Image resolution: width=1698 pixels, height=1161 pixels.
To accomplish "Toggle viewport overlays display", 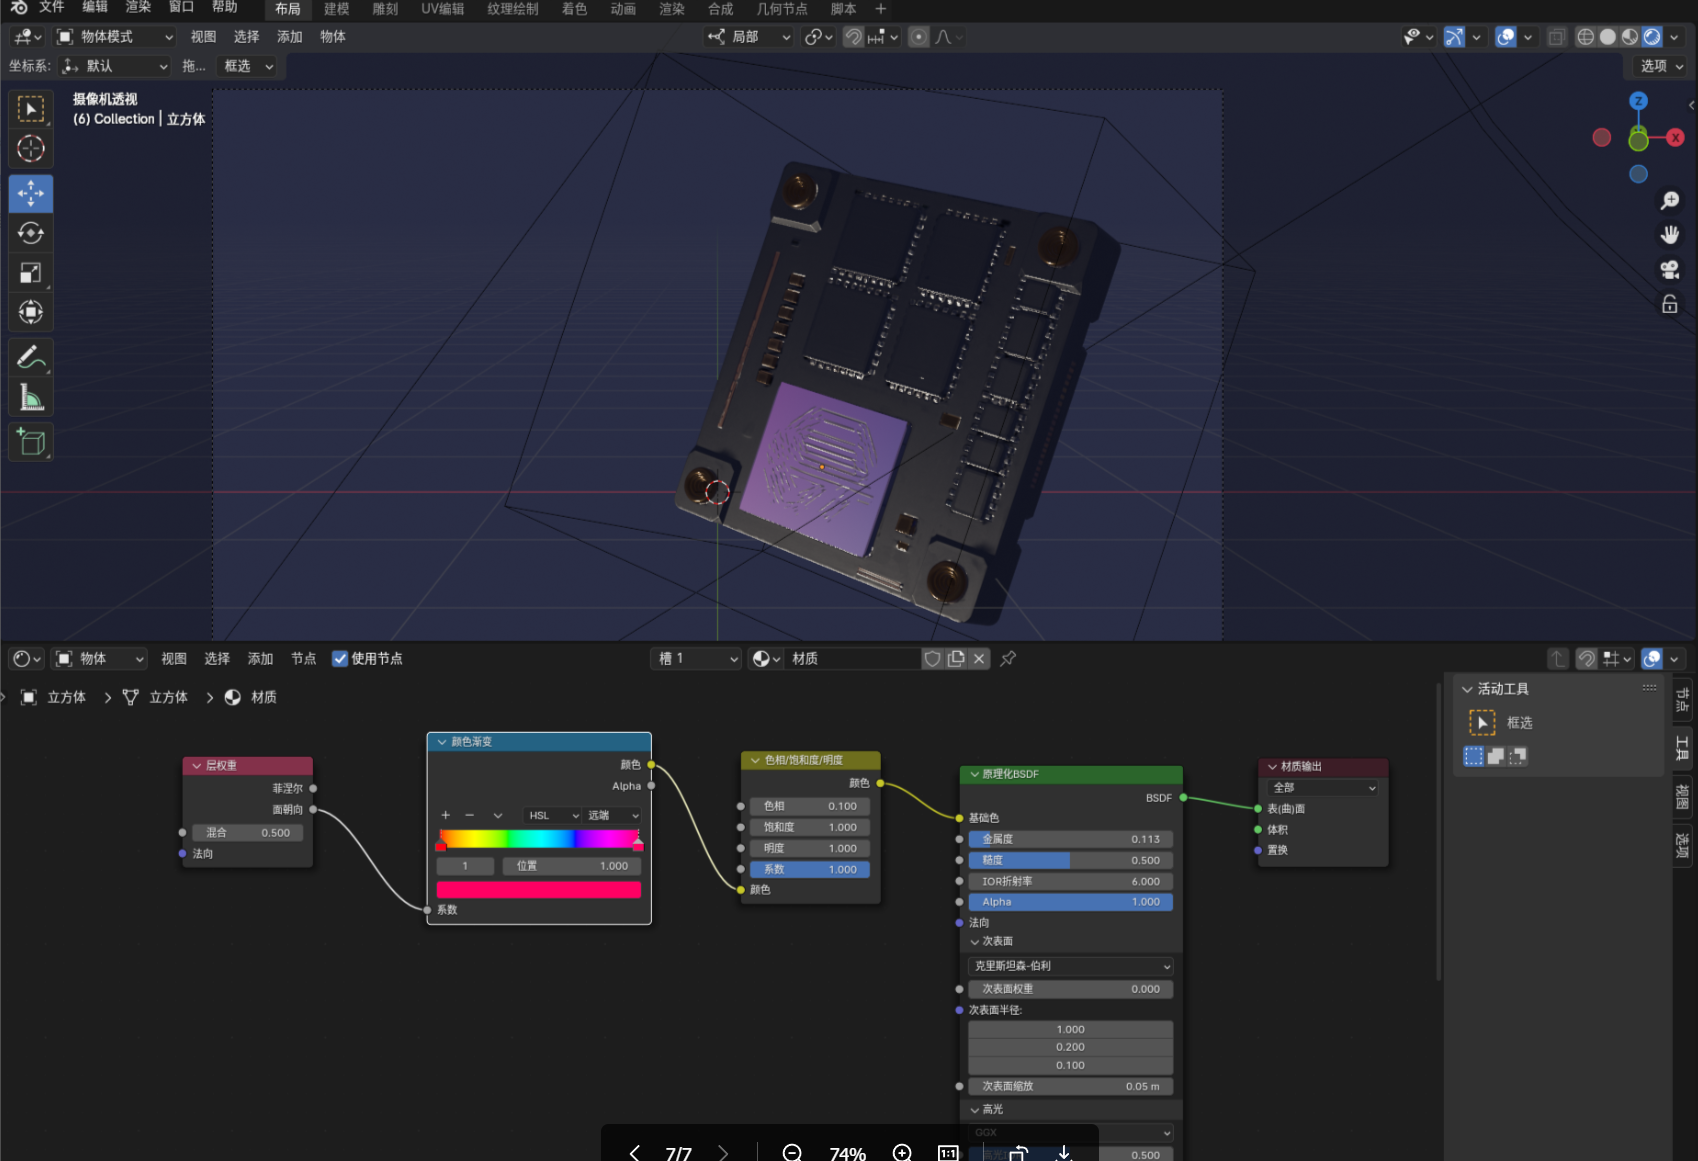I will 1505,37.
